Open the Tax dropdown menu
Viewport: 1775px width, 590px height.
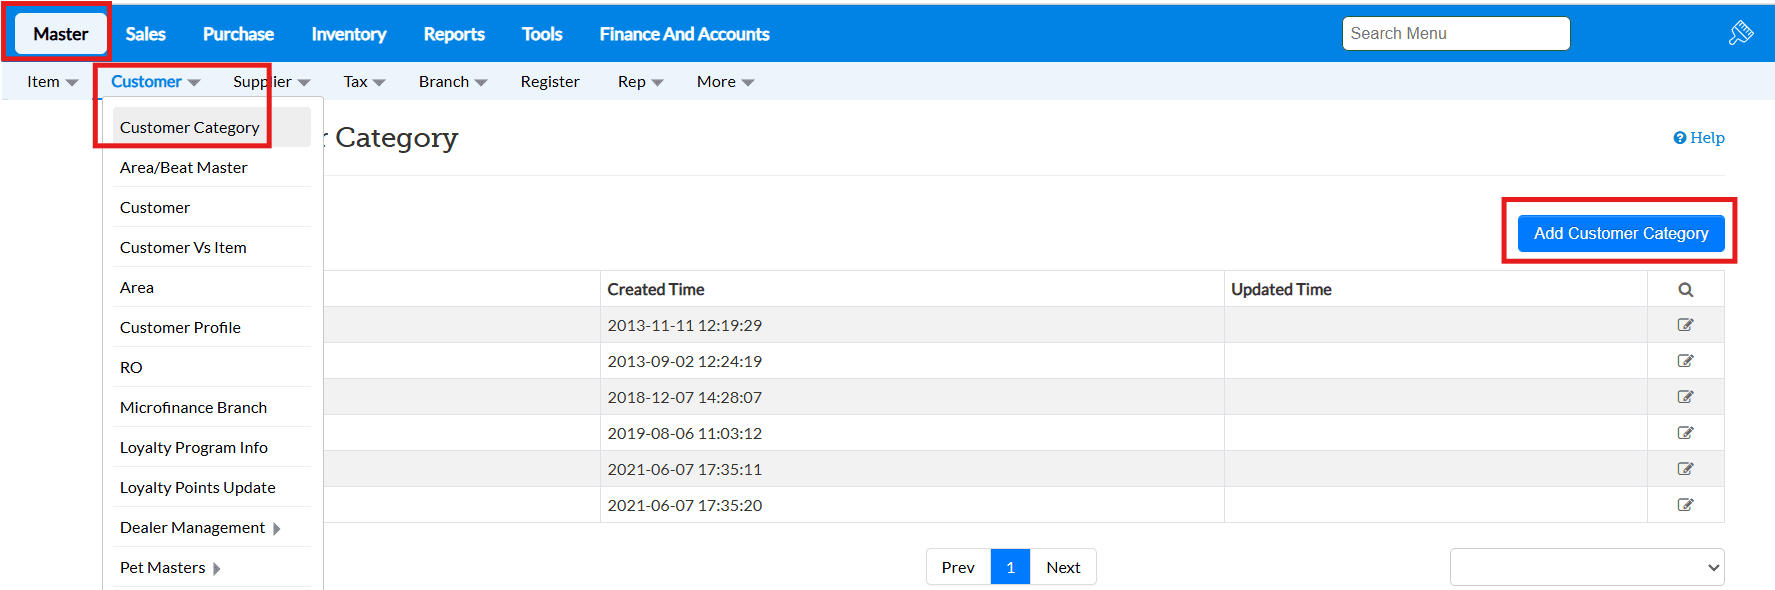(x=364, y=82)
